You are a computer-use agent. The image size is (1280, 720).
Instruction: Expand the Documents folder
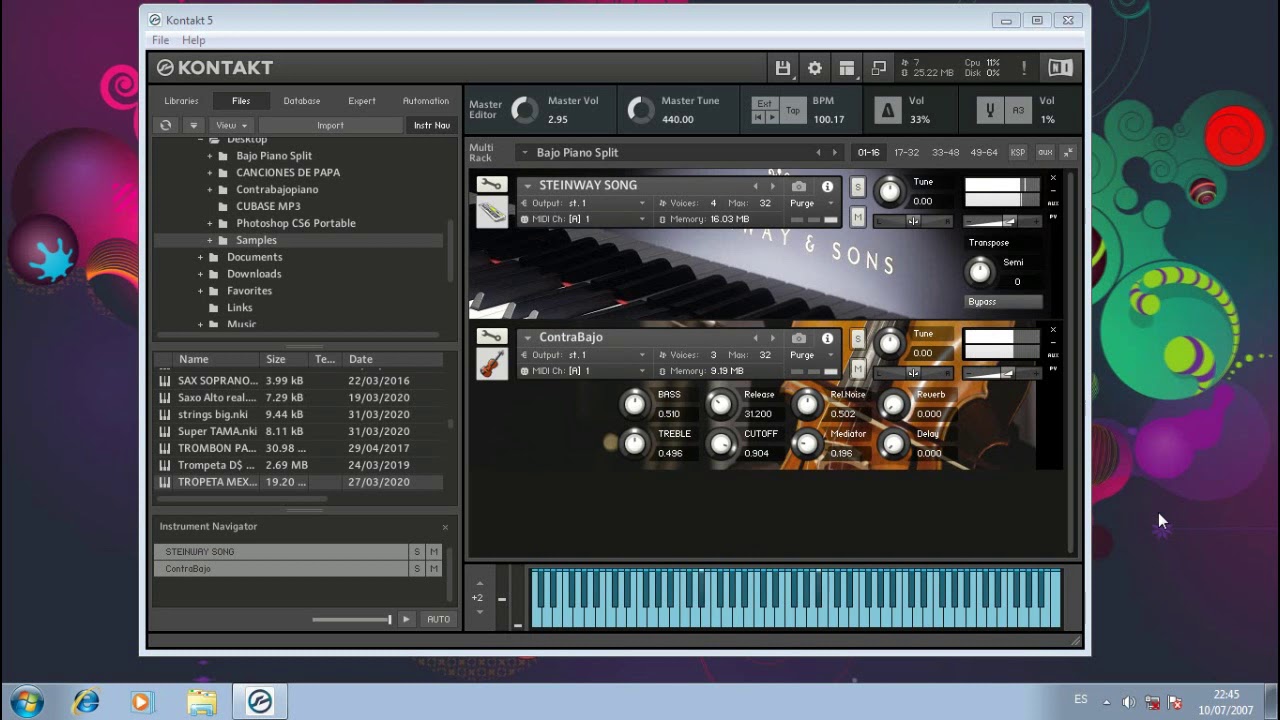200,258
